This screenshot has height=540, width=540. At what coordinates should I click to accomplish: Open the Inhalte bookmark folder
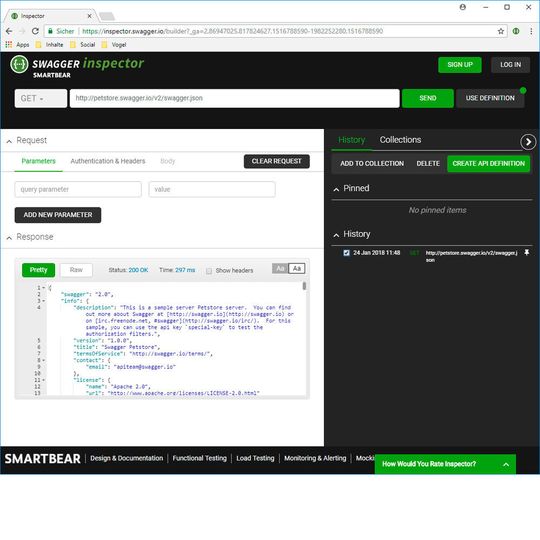[x=50, y=45]
